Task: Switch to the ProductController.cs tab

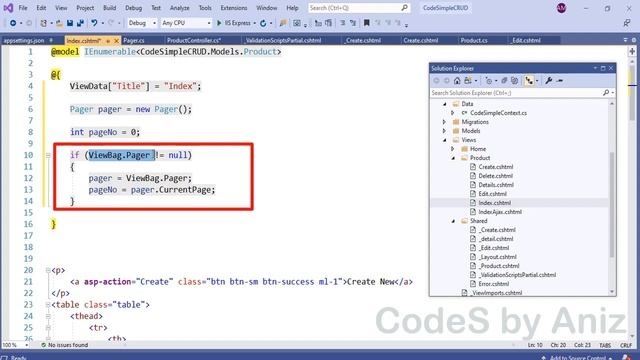Action: click(194, 40)
